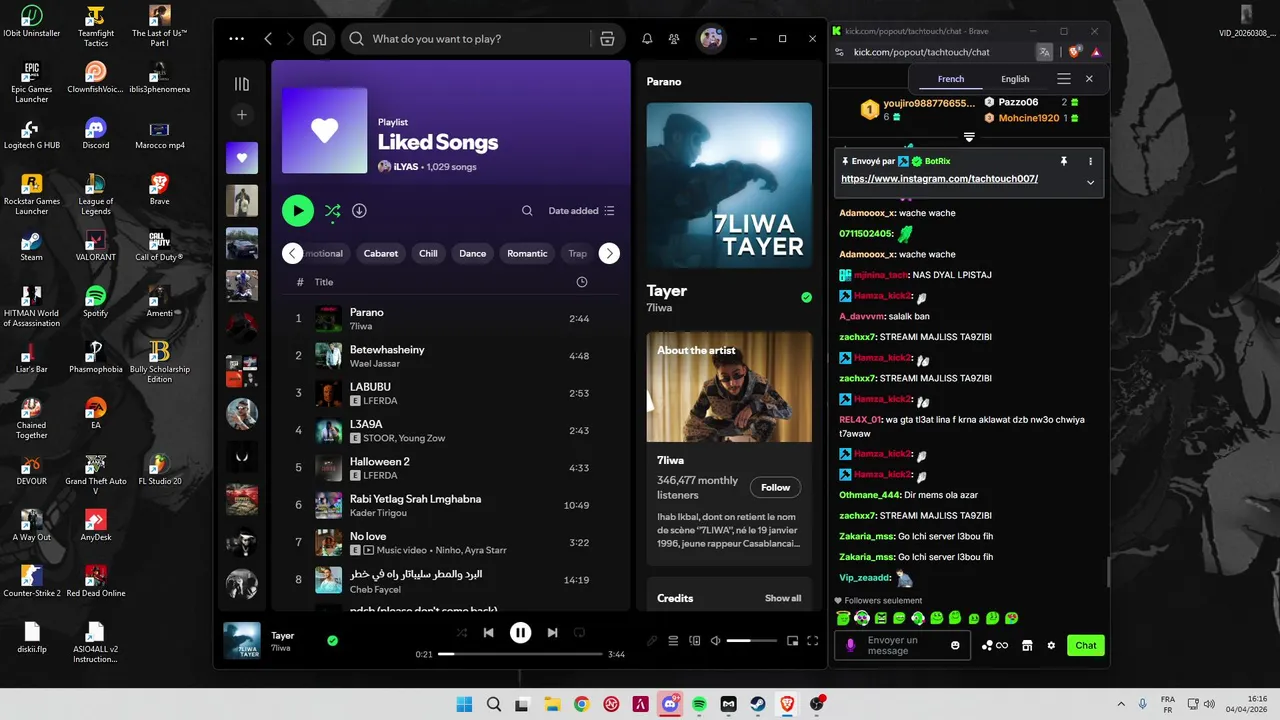Filter by Chill chip
This screenshot has width=1280, height=720.
point(428,254)
